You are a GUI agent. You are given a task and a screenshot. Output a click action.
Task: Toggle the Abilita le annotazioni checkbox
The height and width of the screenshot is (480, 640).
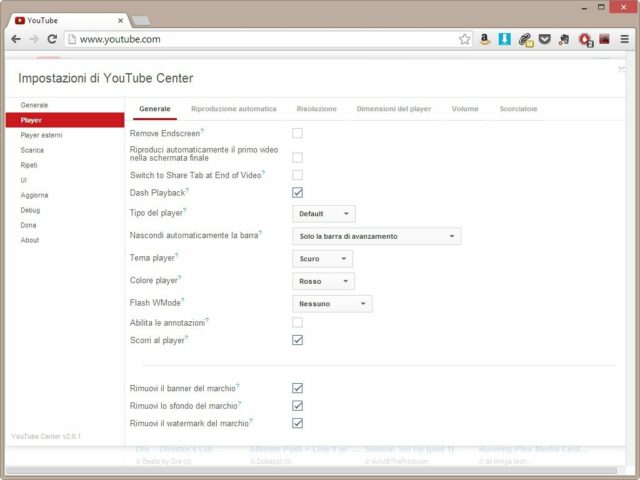[x=297, y=322]
